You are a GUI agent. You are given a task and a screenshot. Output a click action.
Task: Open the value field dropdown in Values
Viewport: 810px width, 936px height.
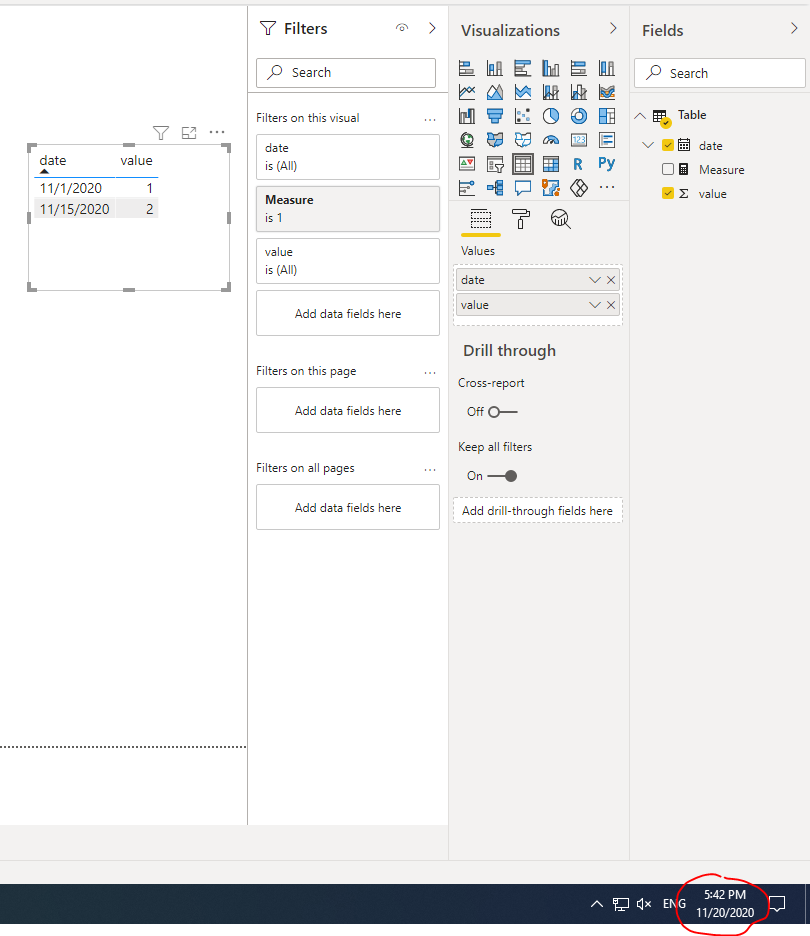(595, 305)
